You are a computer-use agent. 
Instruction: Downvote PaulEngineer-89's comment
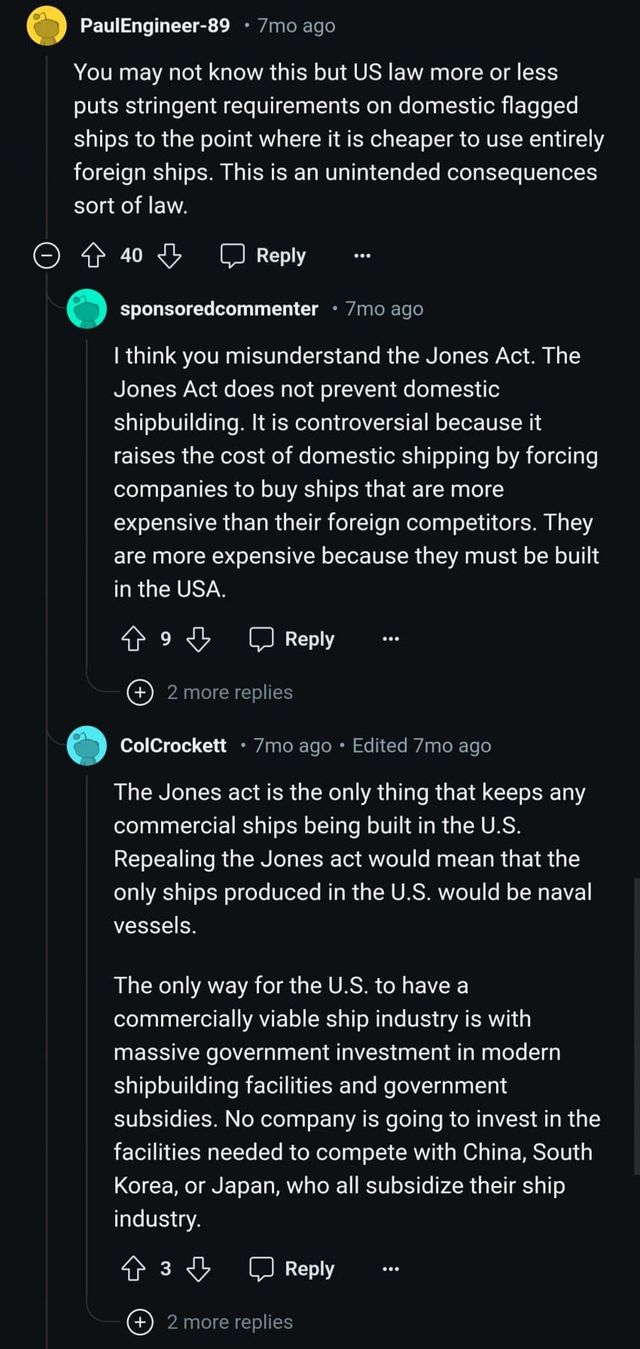[170, 256]
